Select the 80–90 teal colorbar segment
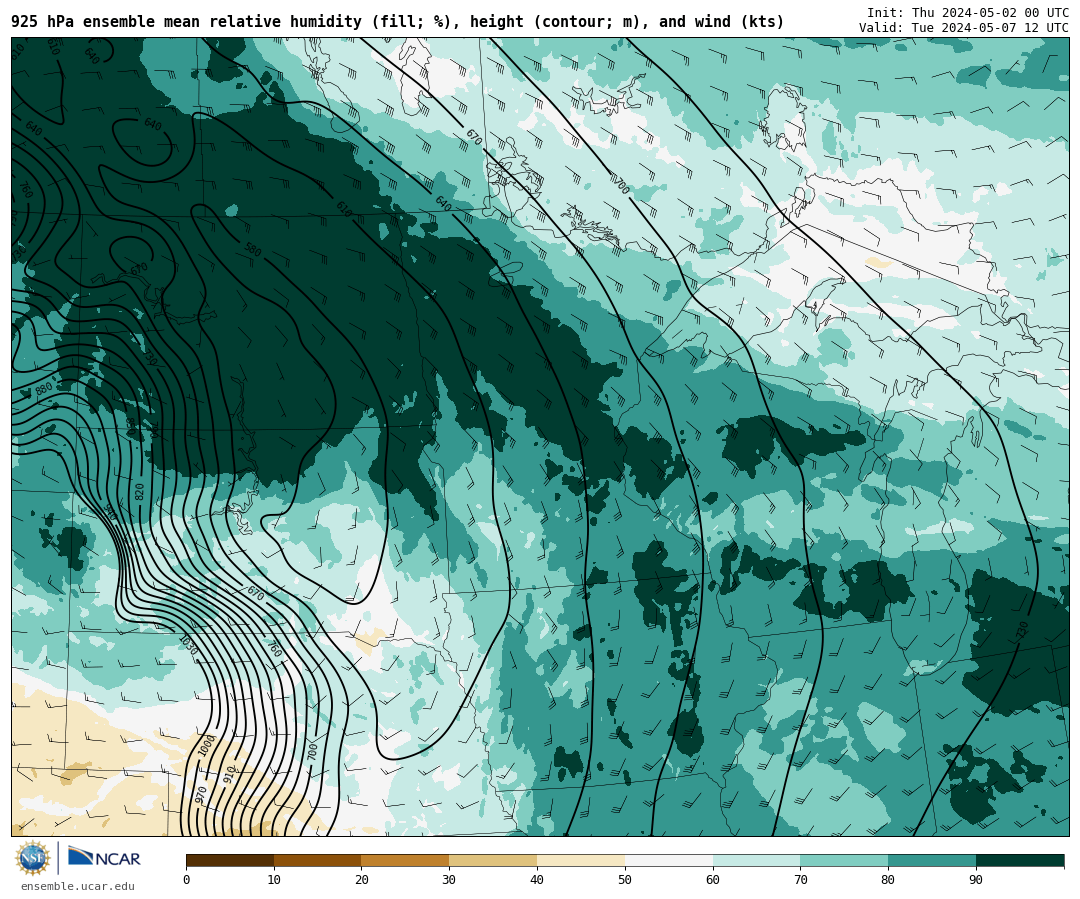This screenshot has height=899, width=1080. point(932,860)
